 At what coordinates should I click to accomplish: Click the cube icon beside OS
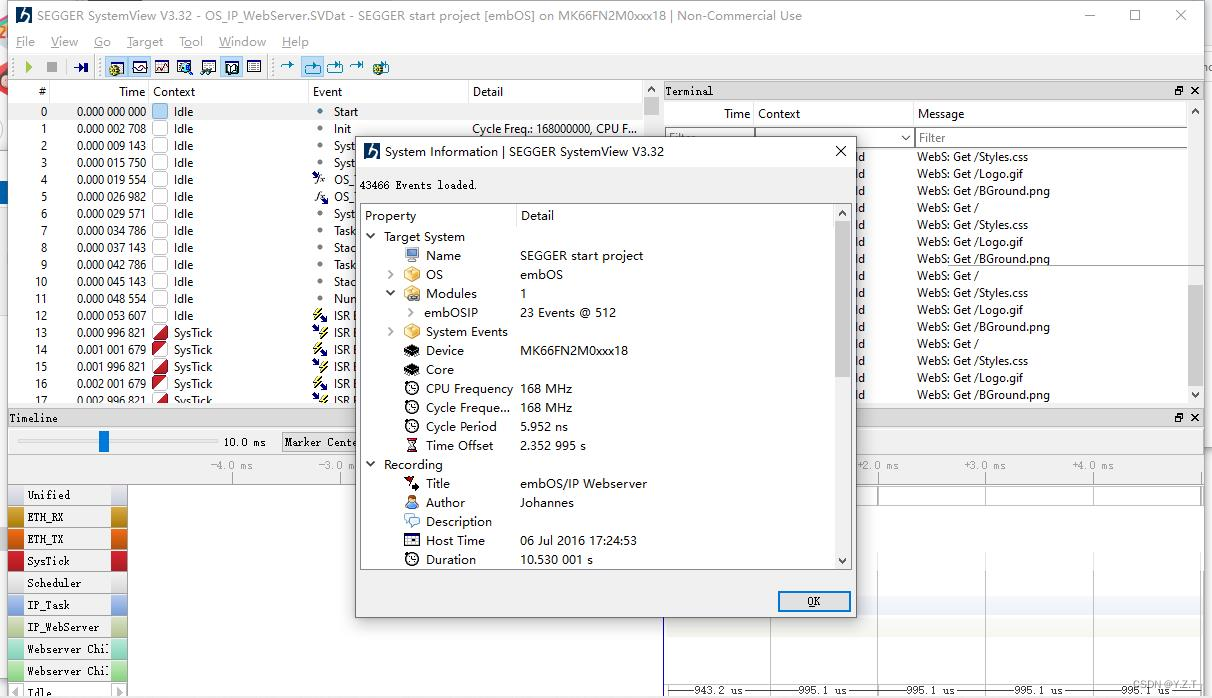pyautogui.click(x=412, y=275)
